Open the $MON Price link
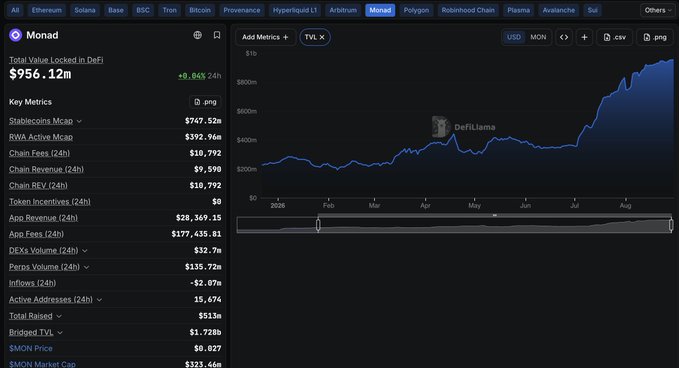Screen dimensions: 679x368 (31, 349)
